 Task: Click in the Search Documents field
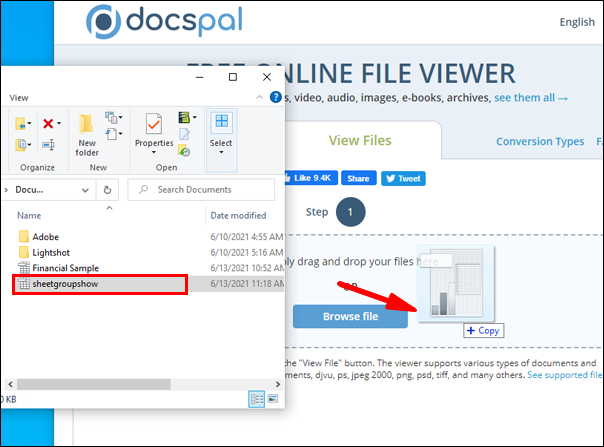click(x=201, y=190)
